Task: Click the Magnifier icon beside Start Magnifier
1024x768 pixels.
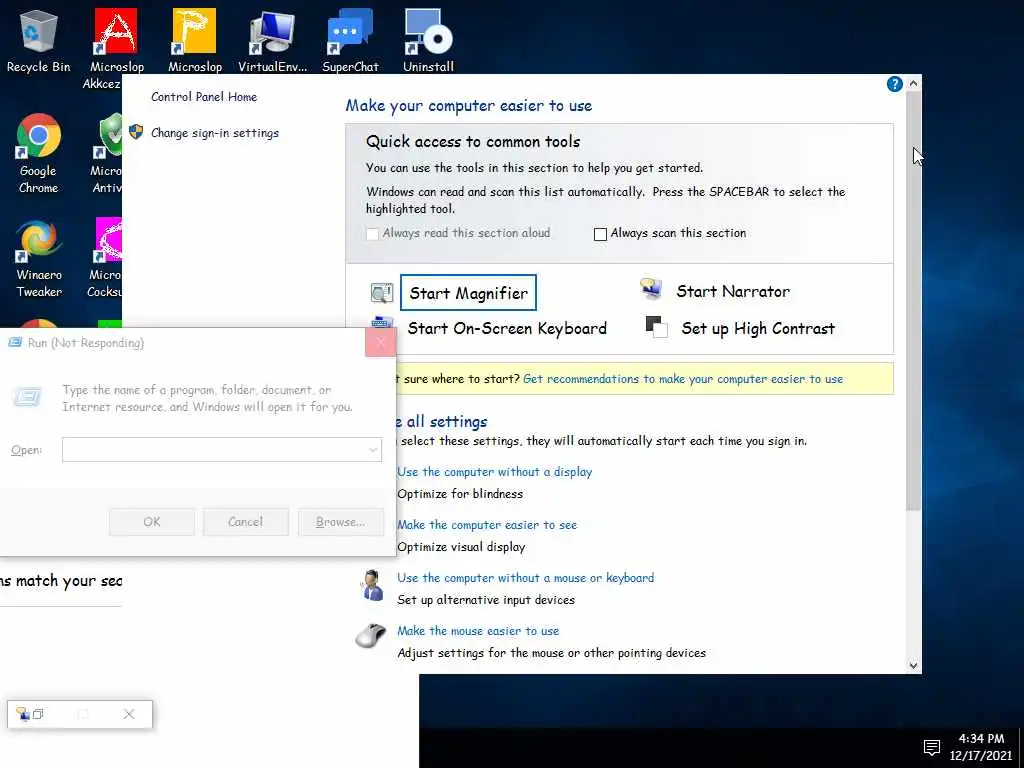Action: [381, 293]
